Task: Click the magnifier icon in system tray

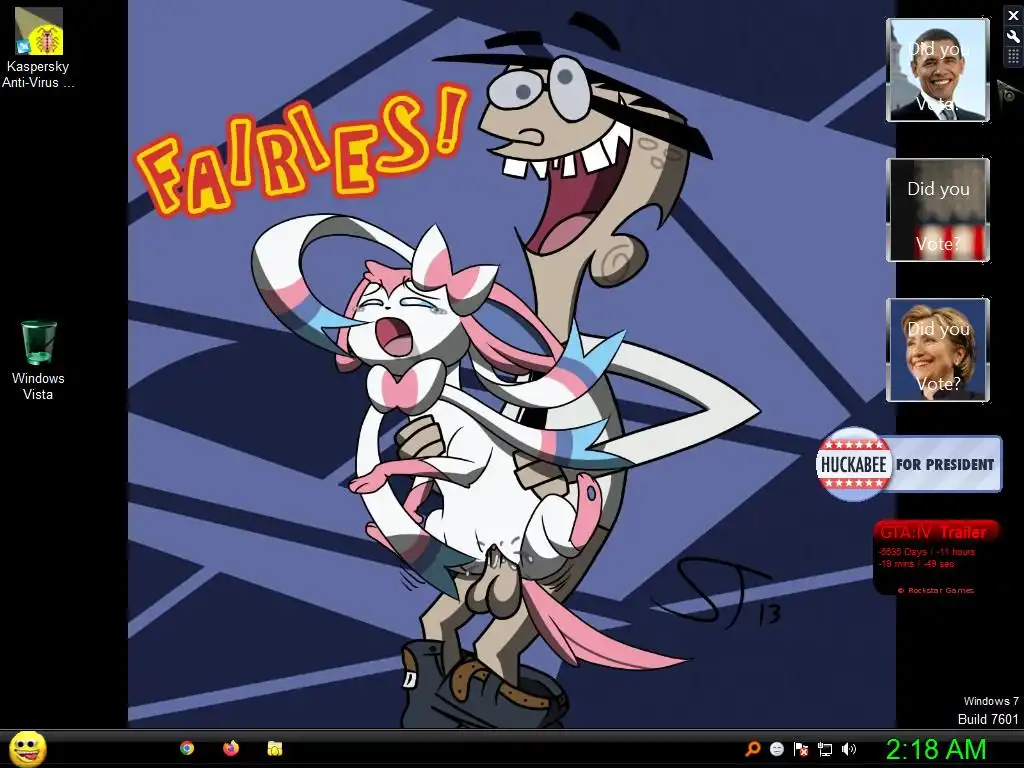Action: click(753, 749)
